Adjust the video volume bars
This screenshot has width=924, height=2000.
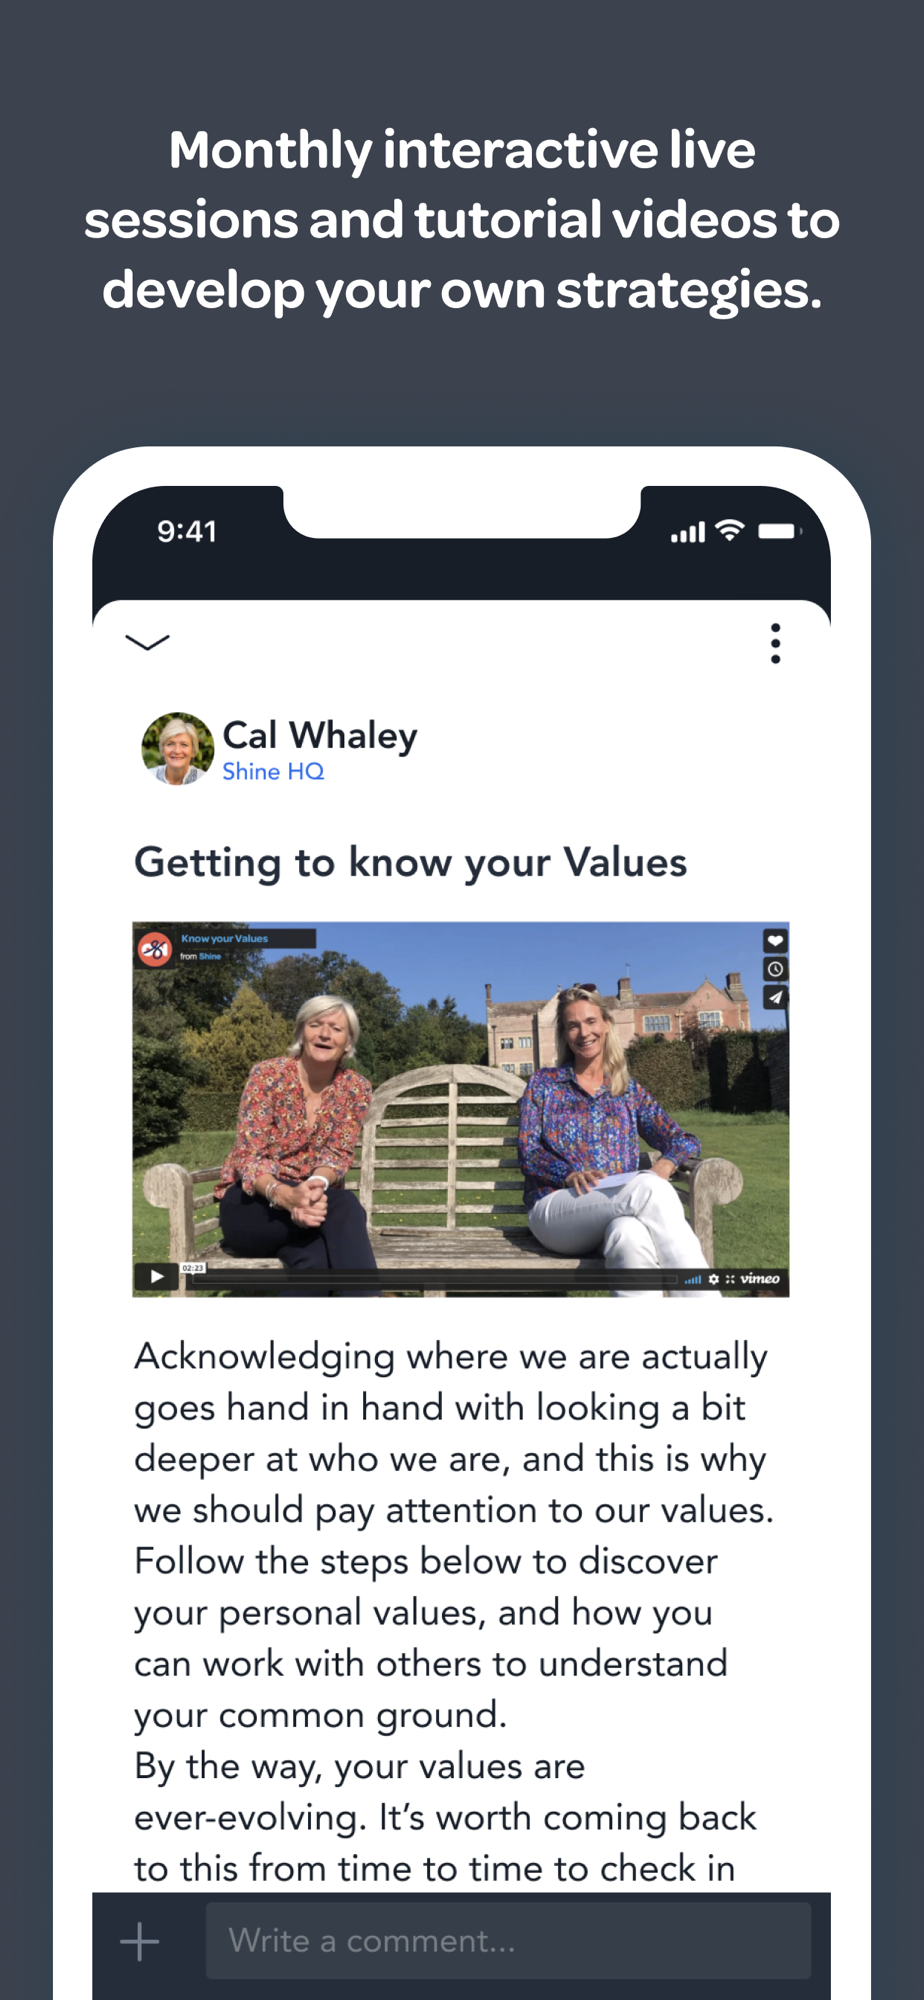tap(693, 1279)
